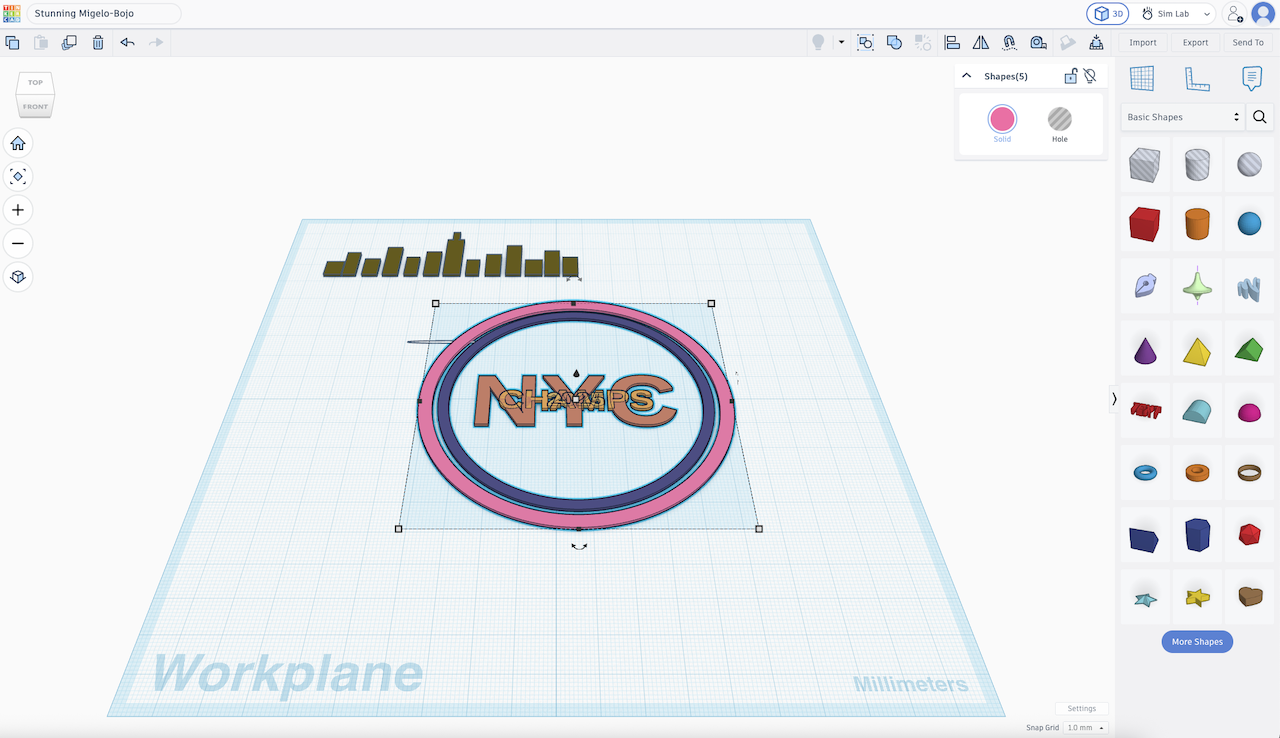The image size is (1280, 738).
Task: Click the More Shapes button
Action: (x=1197, y=642)
